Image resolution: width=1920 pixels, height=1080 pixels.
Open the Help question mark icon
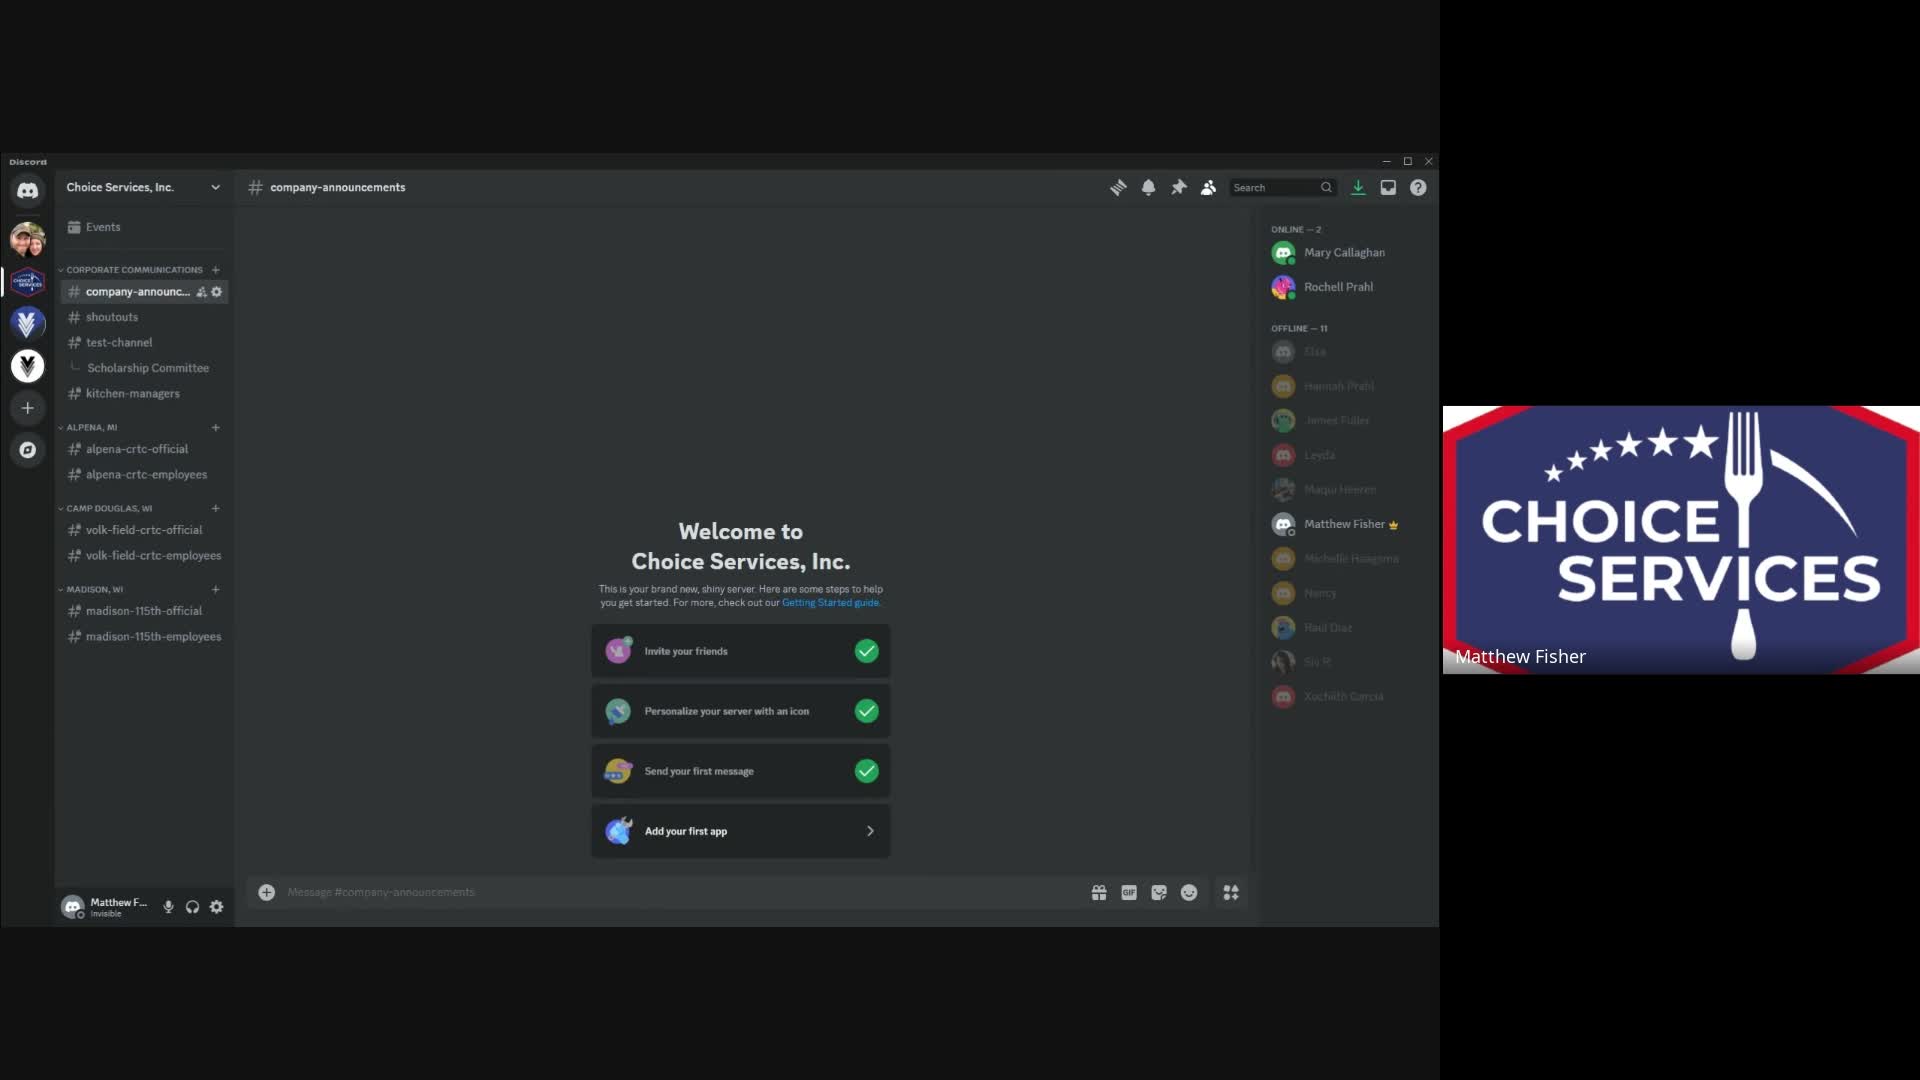tap(1418, 187)
